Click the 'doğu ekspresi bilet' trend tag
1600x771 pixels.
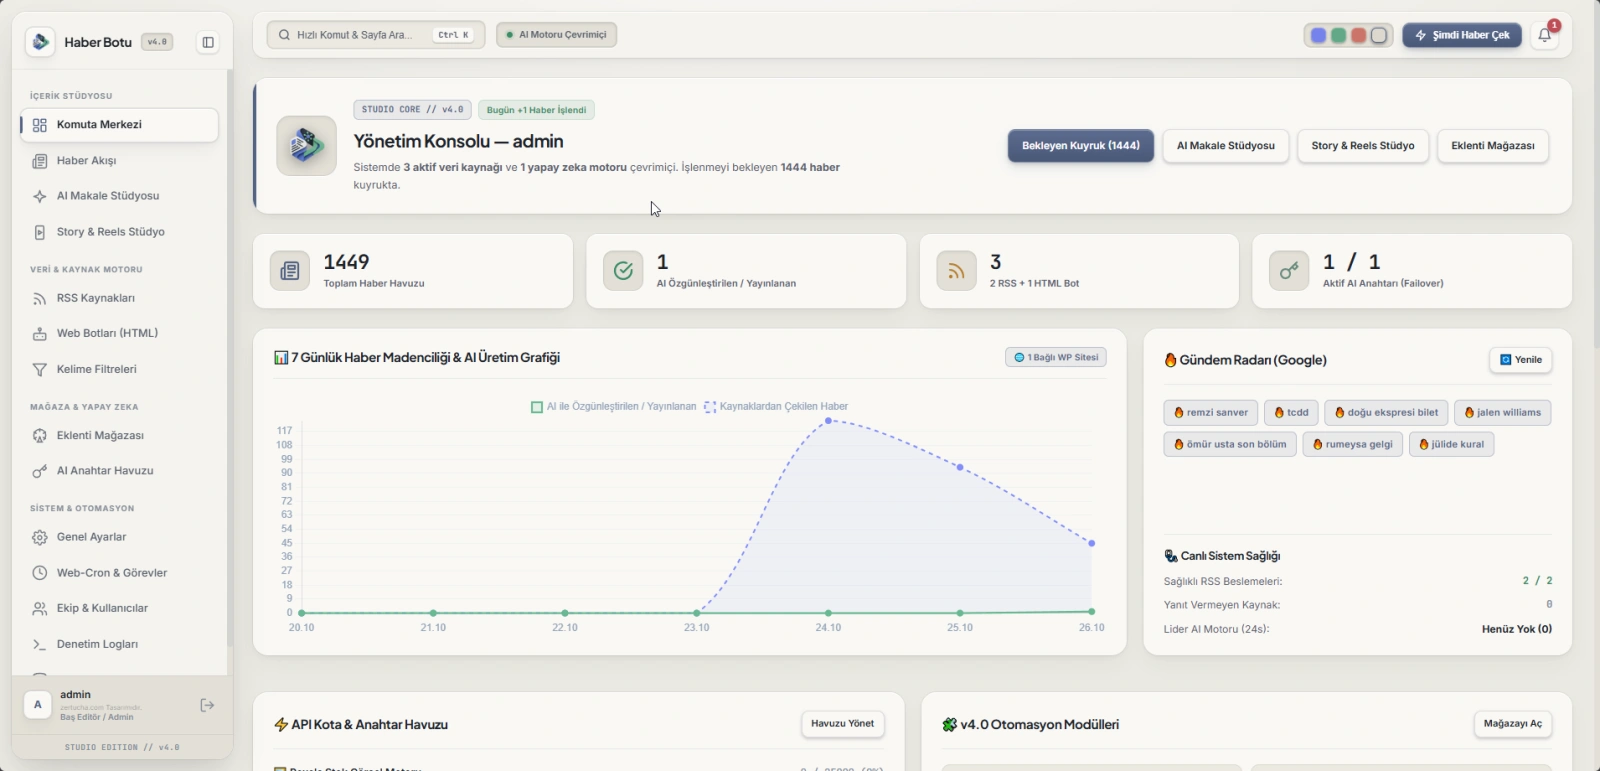[x=1386, y=413]
